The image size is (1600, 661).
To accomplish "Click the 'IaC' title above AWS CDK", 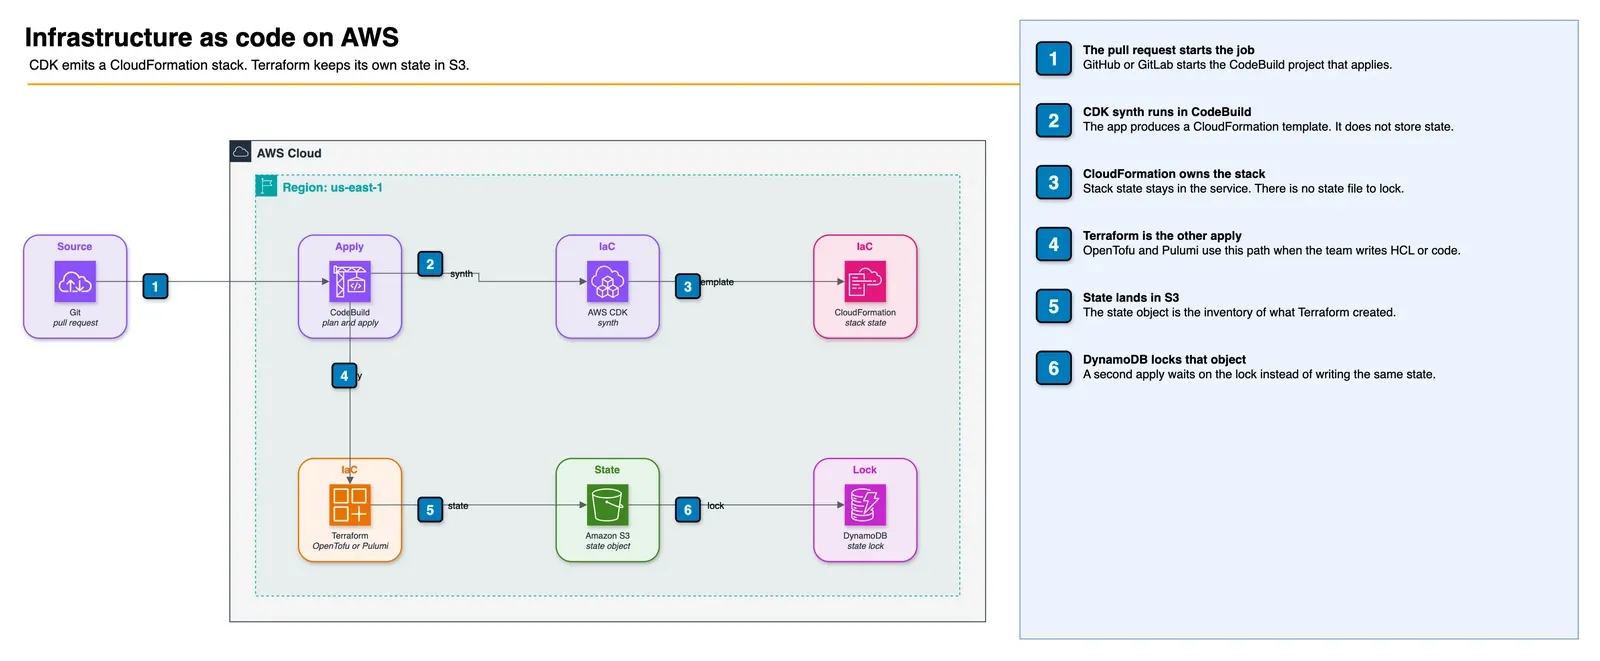I will (x=607, y=246).
